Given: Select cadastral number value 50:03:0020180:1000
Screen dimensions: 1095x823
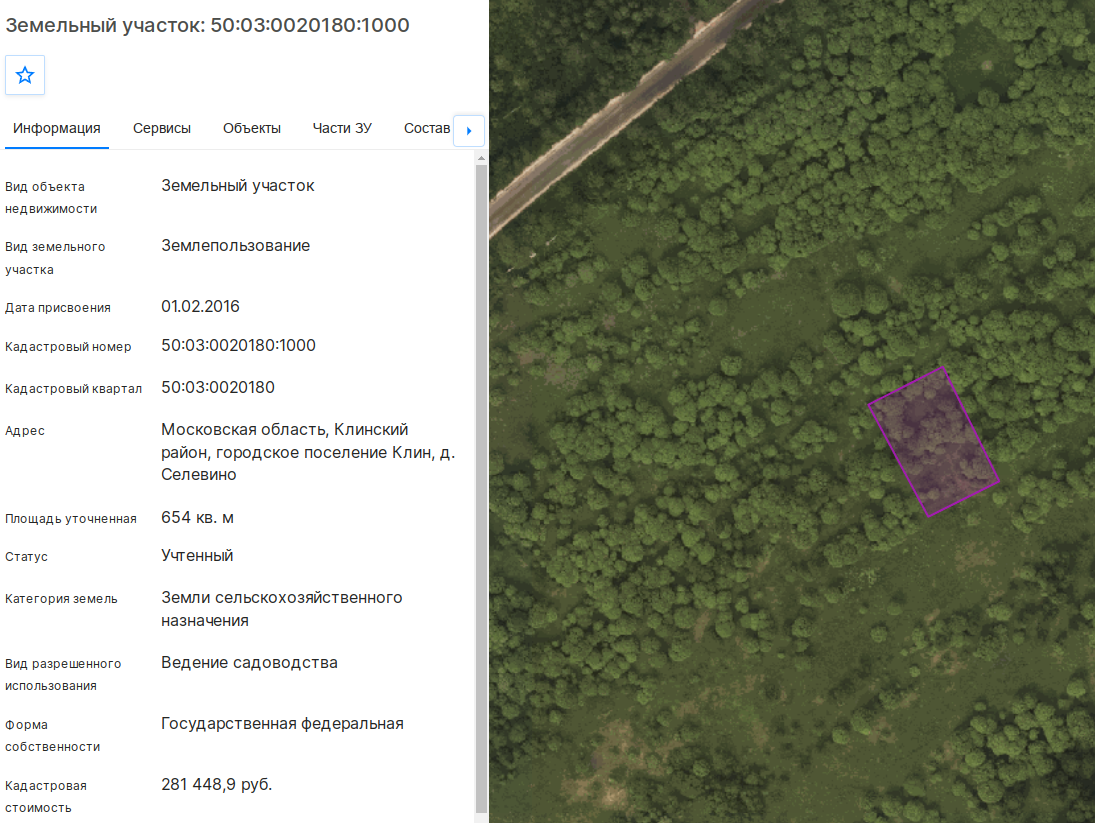Looking at the screenshot, I should point(238,346).
